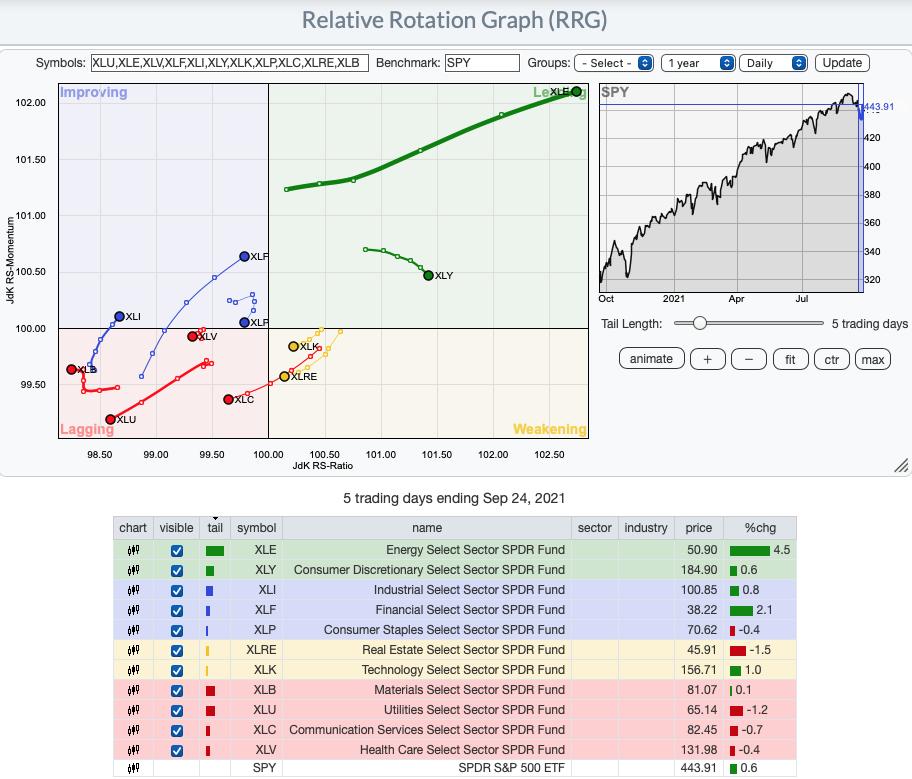Click Technology Select Sector SPDR Fund name
The image size is (912, 779).
(x=463, y=670)
